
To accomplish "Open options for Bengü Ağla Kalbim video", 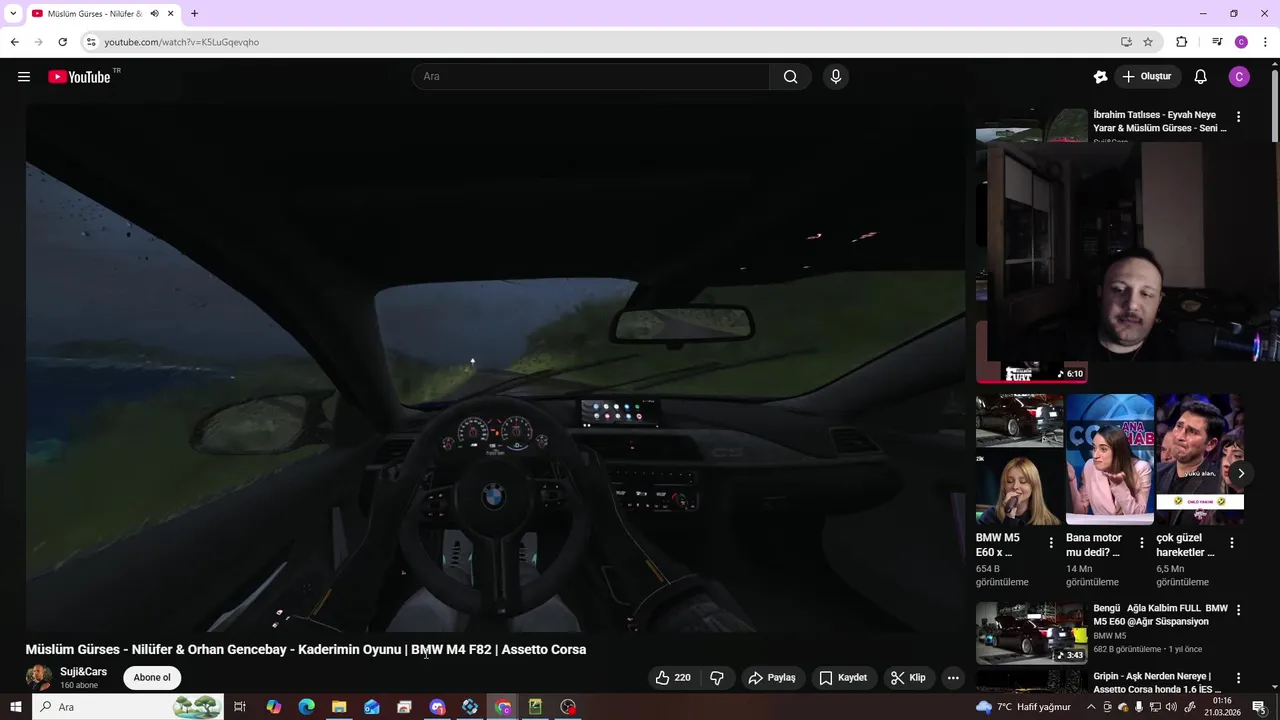I will 1238,610.
